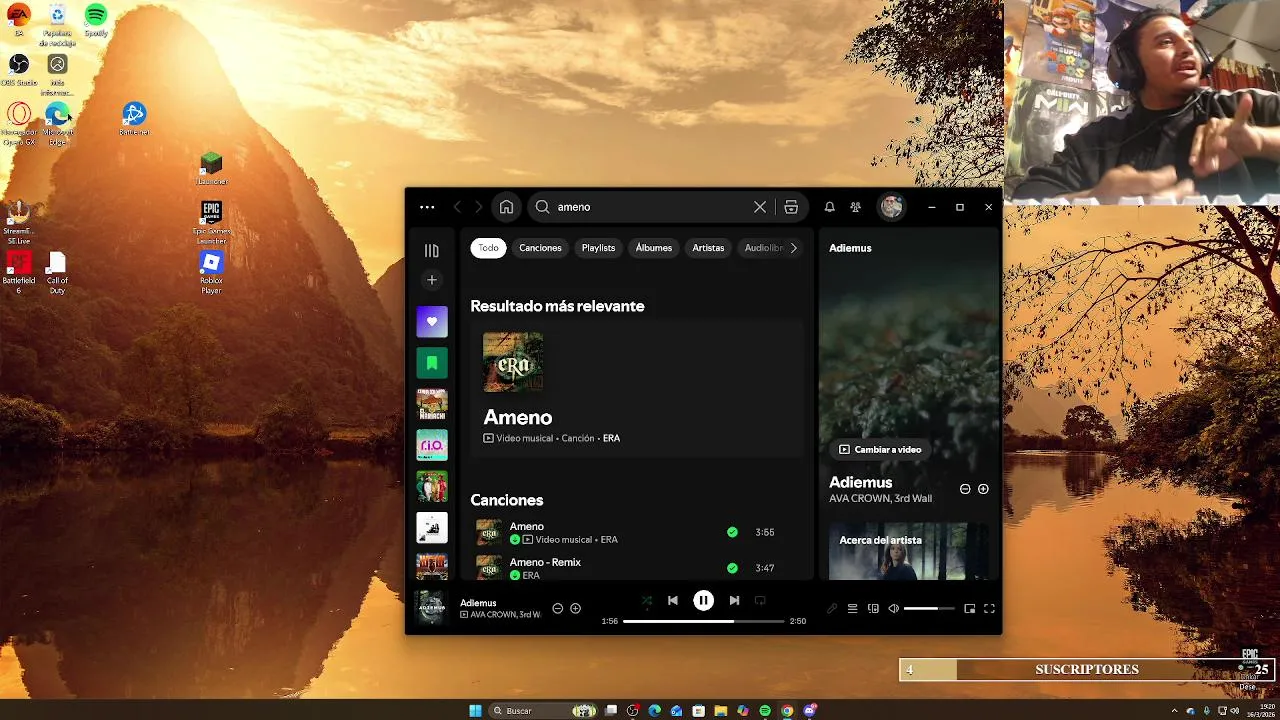This screenshot has width=1280, height=720.
Task: Skip to previous track
Action: point(673,601)
